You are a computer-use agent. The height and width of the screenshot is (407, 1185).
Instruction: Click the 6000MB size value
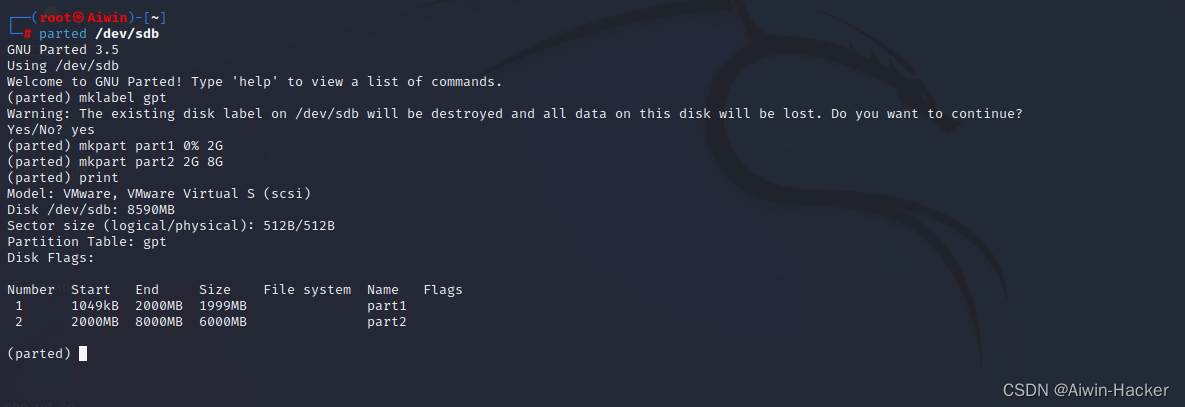[x=223, y=322]
